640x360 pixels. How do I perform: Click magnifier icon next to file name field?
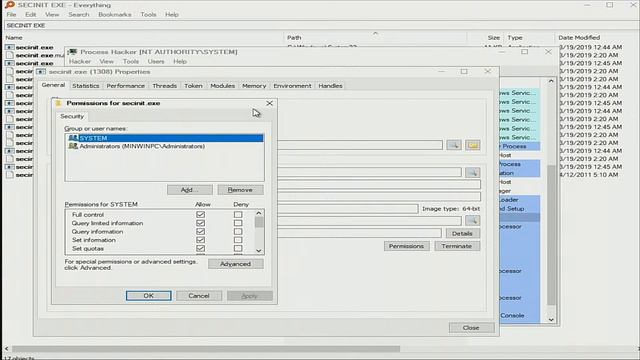coord(453,145)
